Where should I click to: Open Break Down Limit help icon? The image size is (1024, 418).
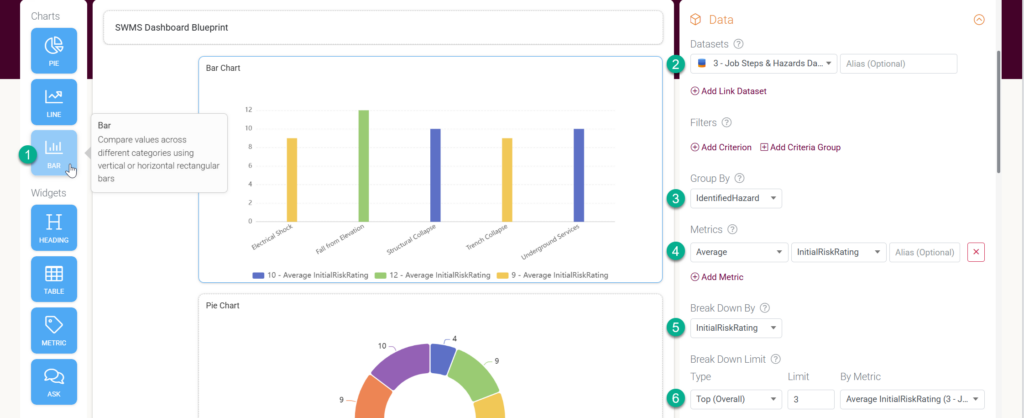[775, 359]
